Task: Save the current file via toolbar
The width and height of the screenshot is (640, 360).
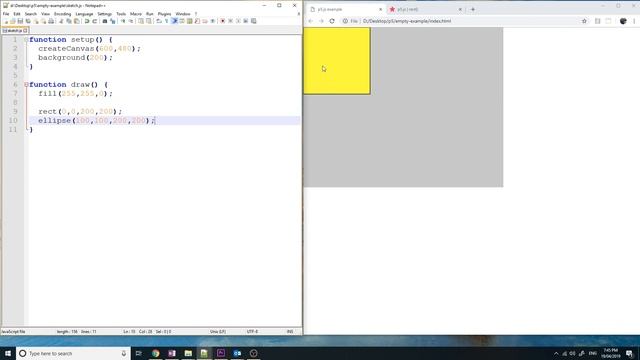Action: (x=20, y=21)
